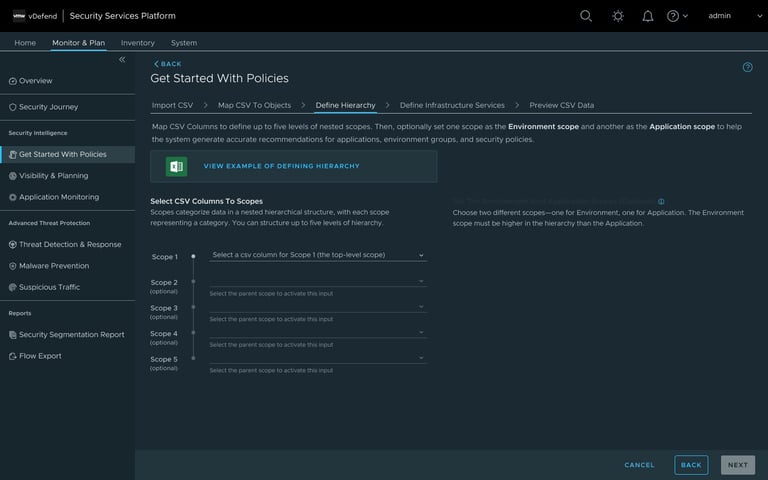The height and width of the screenshot is (480, 768).
Task: Open the notifications bell
Action: point(648,16)
